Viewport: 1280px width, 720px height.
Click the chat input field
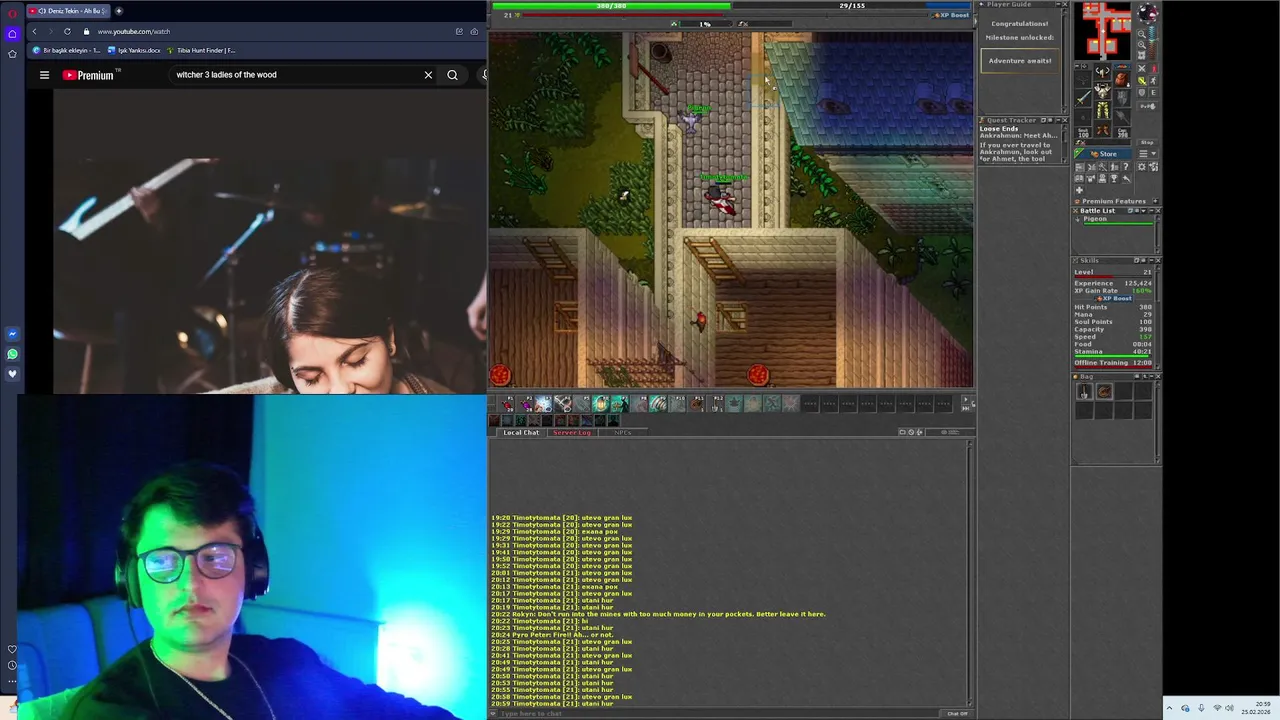(718, 713)
